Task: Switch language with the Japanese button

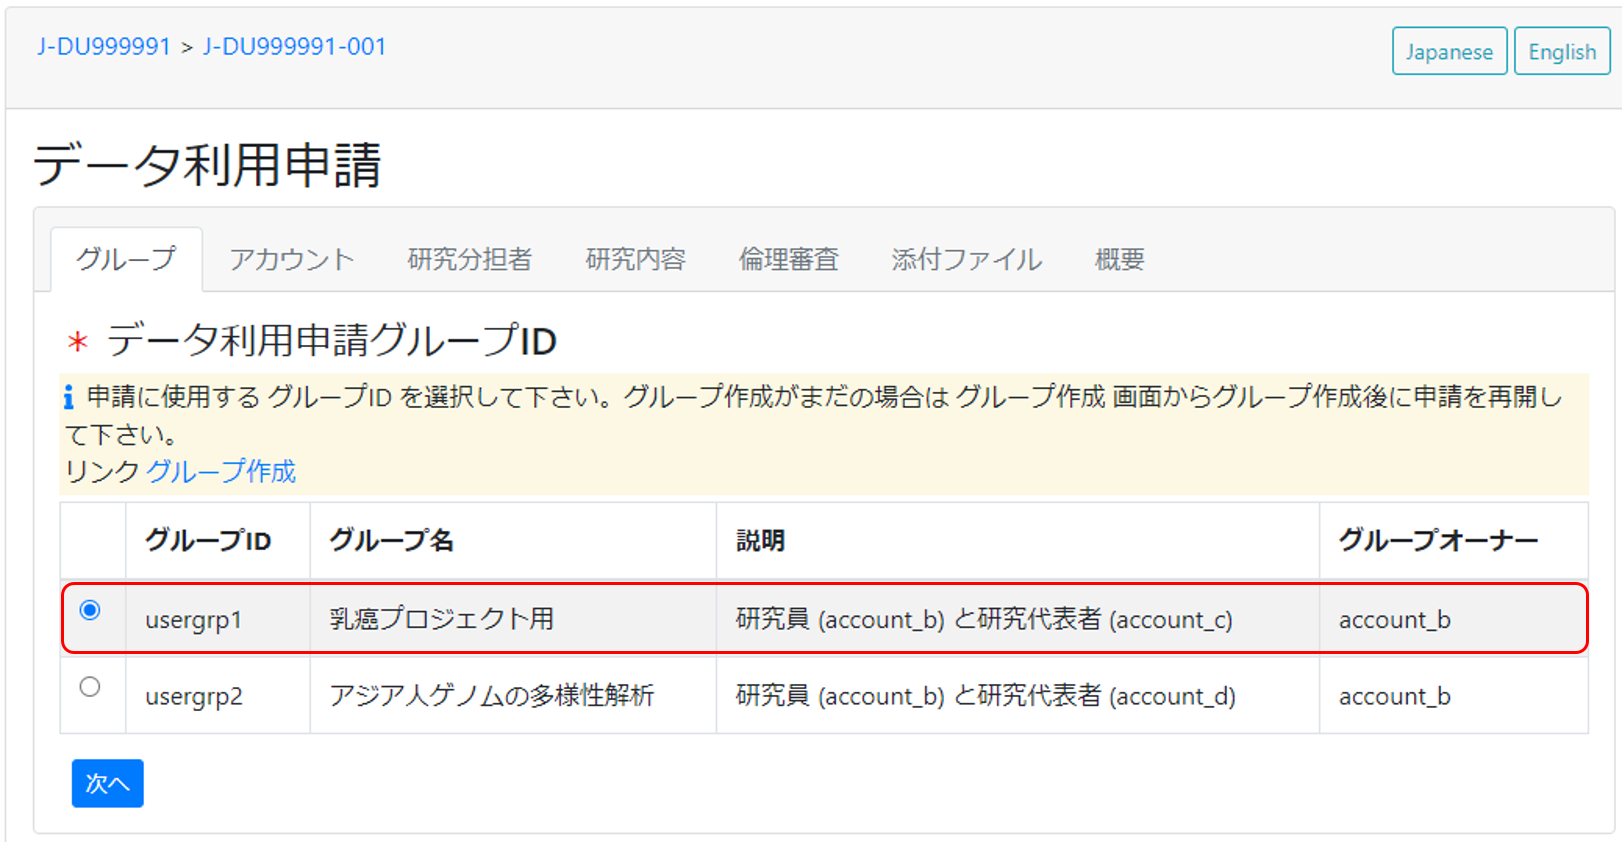Action: (1449, 51)
